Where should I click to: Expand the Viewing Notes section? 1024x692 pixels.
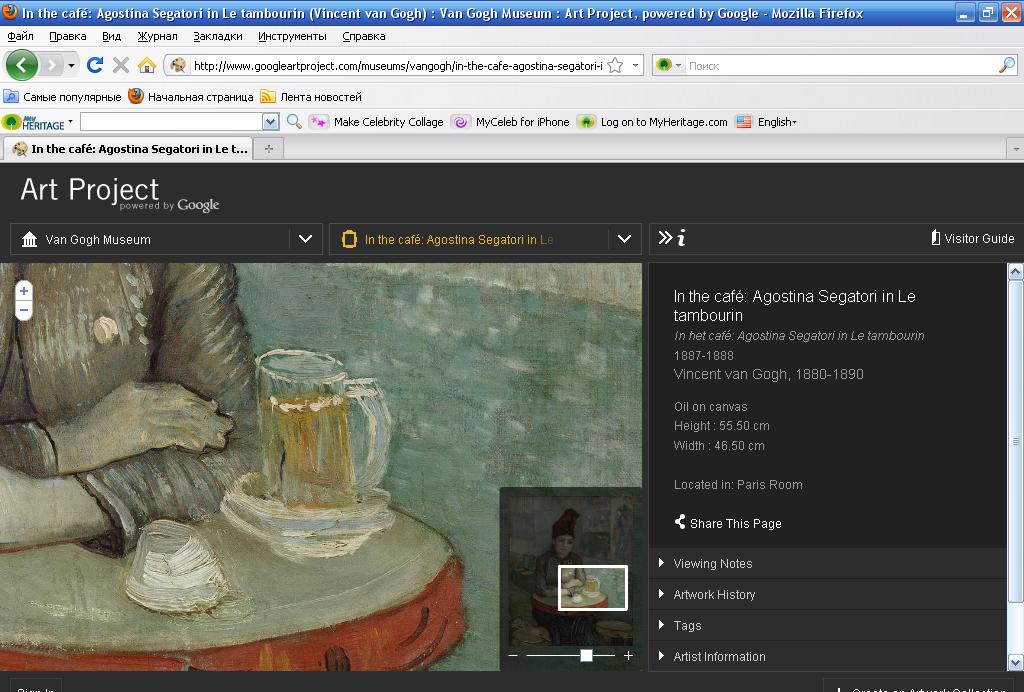712,564
